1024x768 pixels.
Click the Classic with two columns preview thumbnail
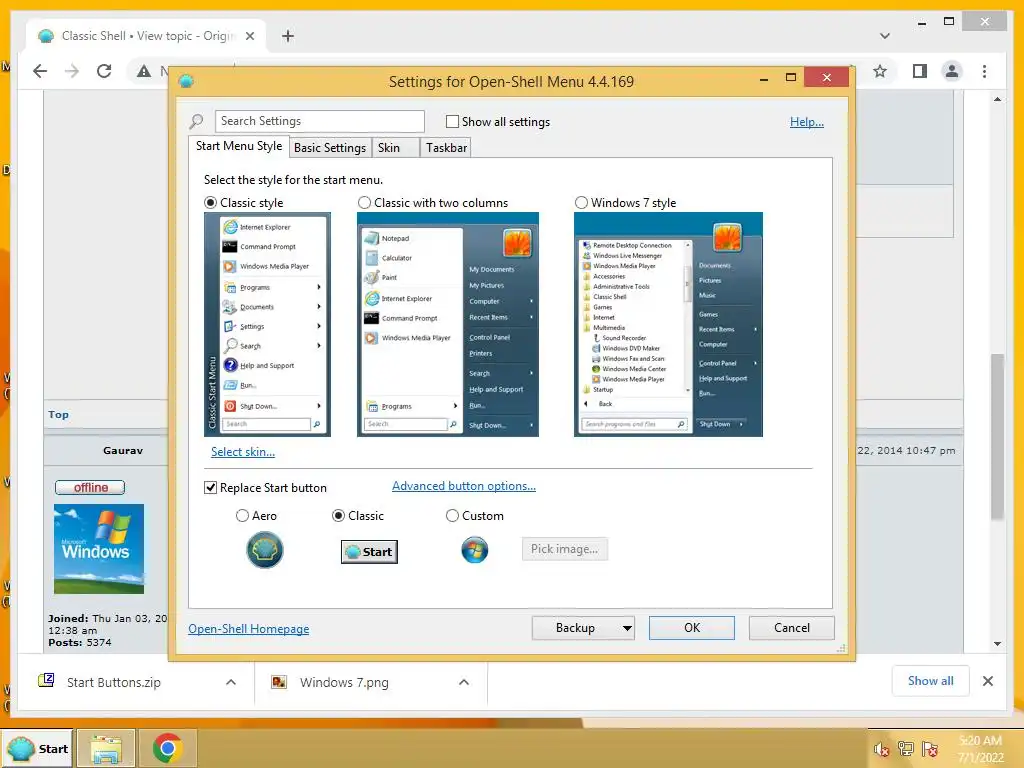coord(448,325)
